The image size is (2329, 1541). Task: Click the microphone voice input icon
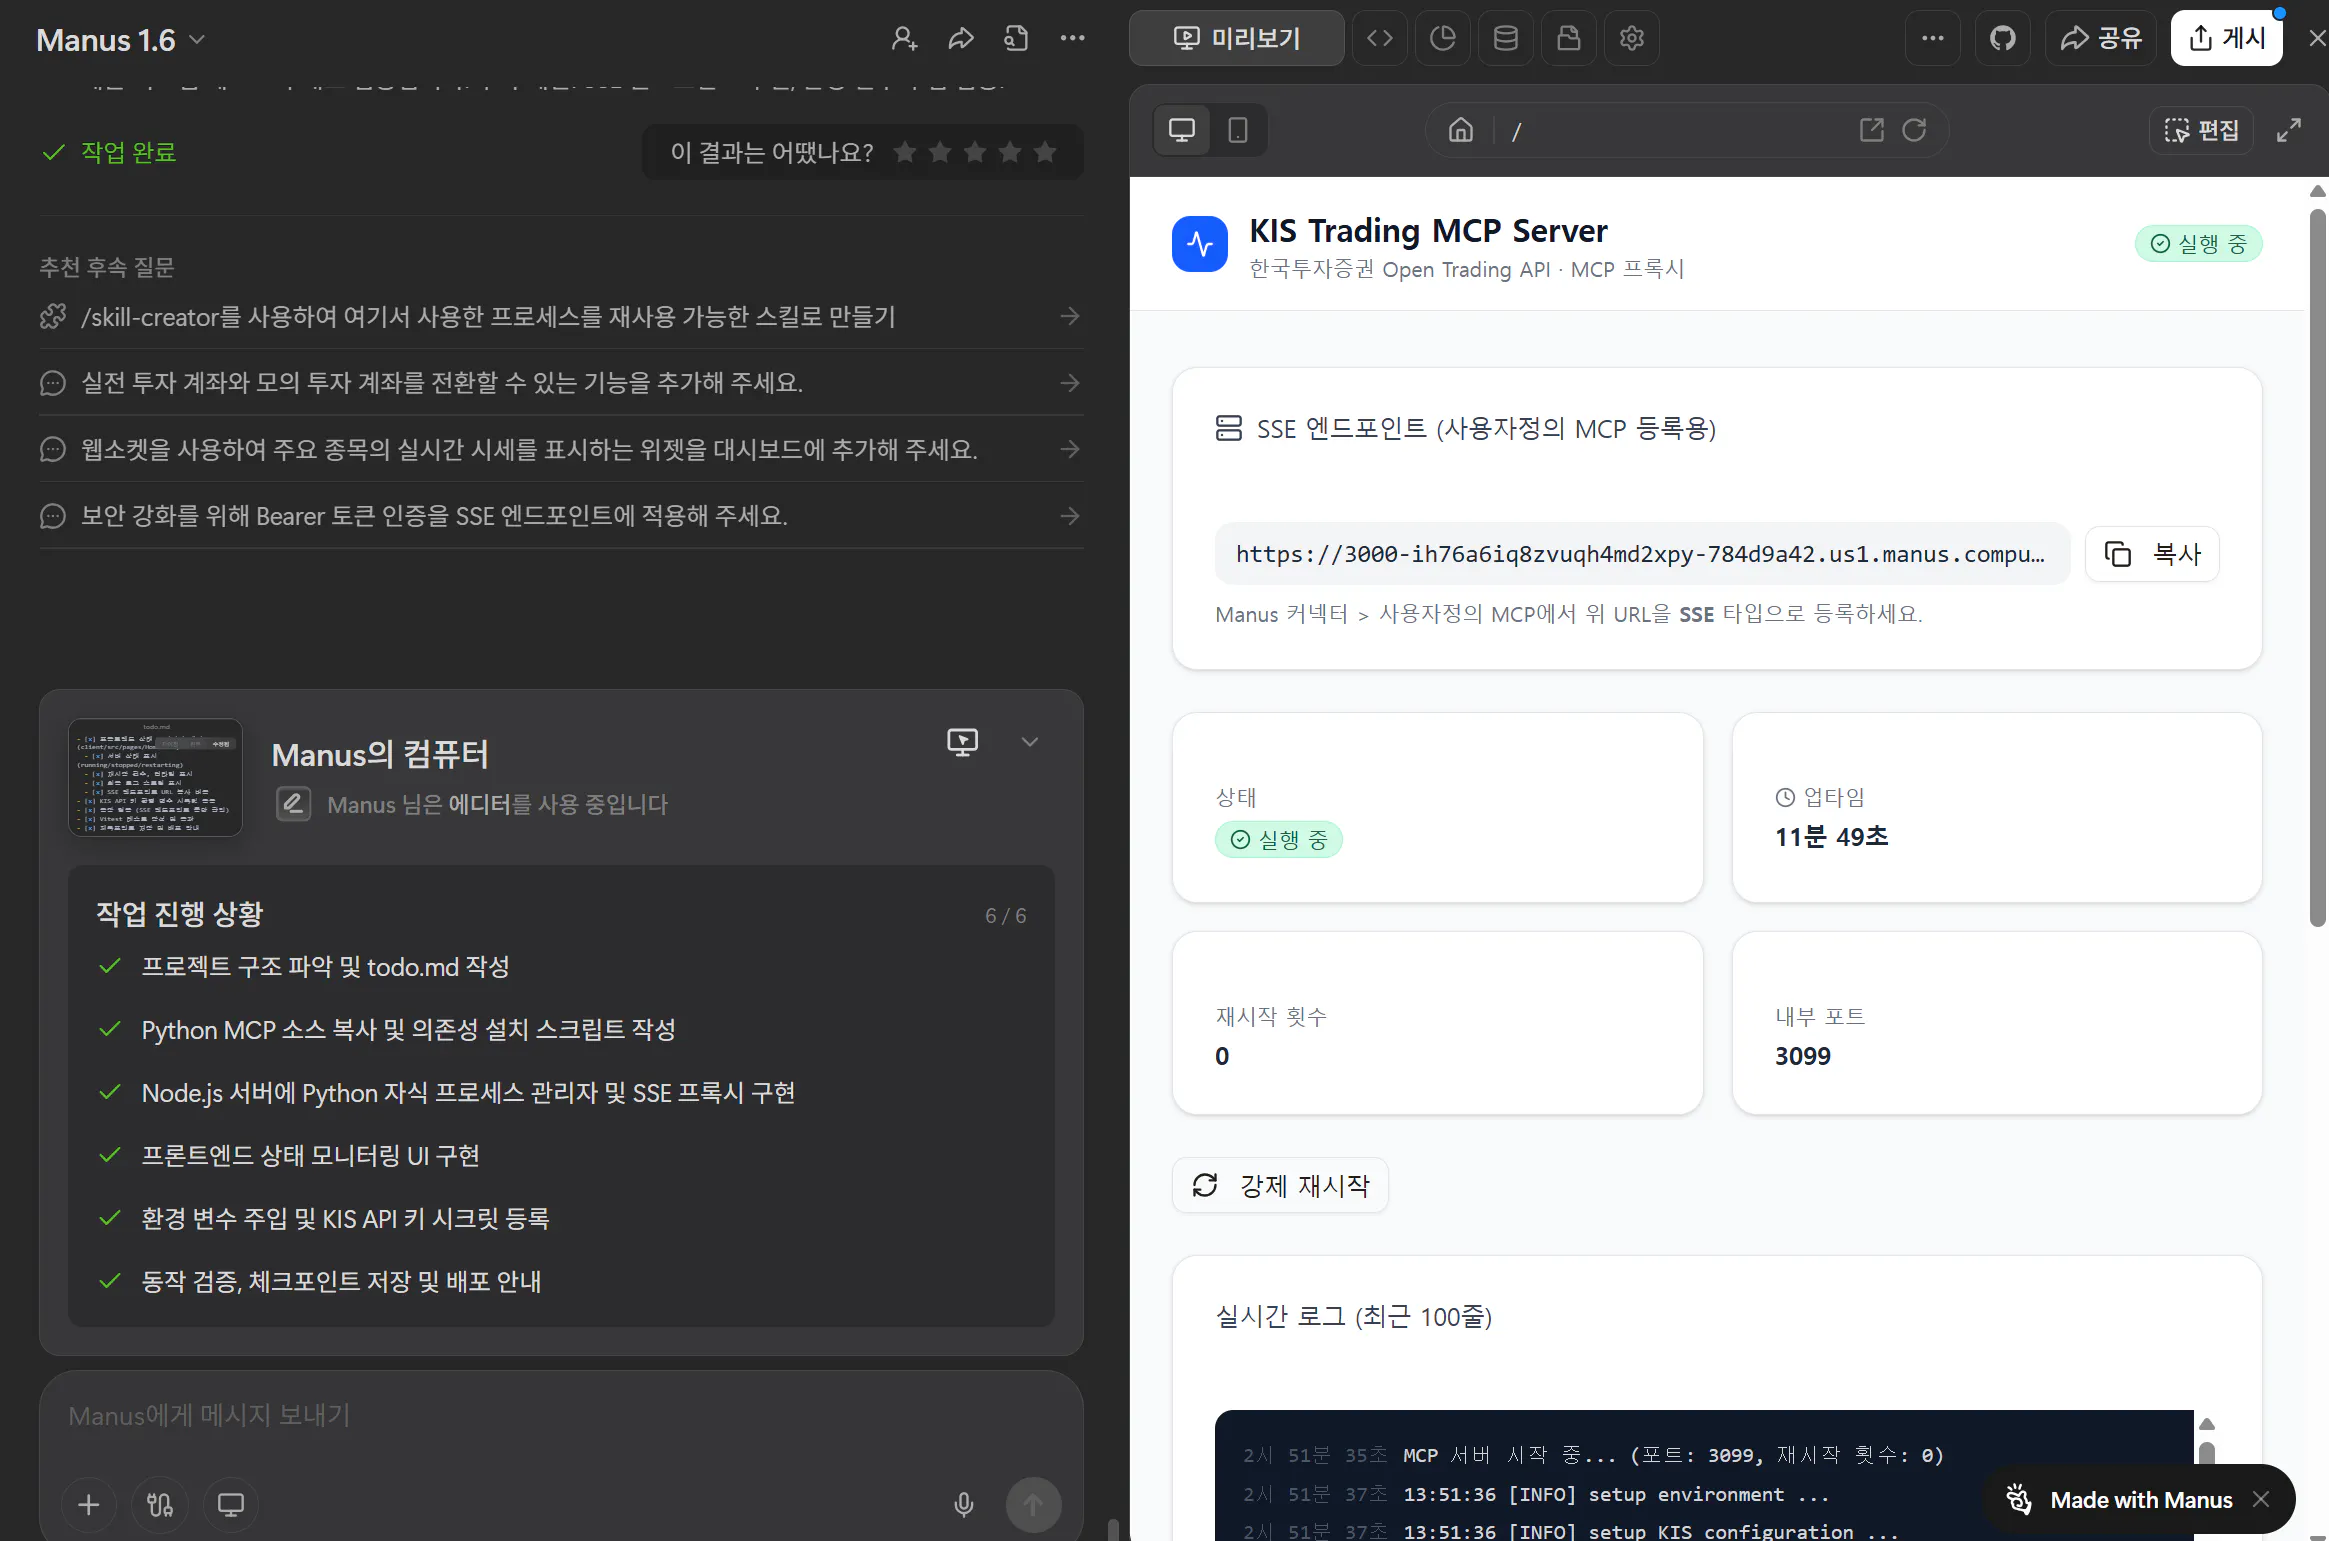(x=963, y=1504)
